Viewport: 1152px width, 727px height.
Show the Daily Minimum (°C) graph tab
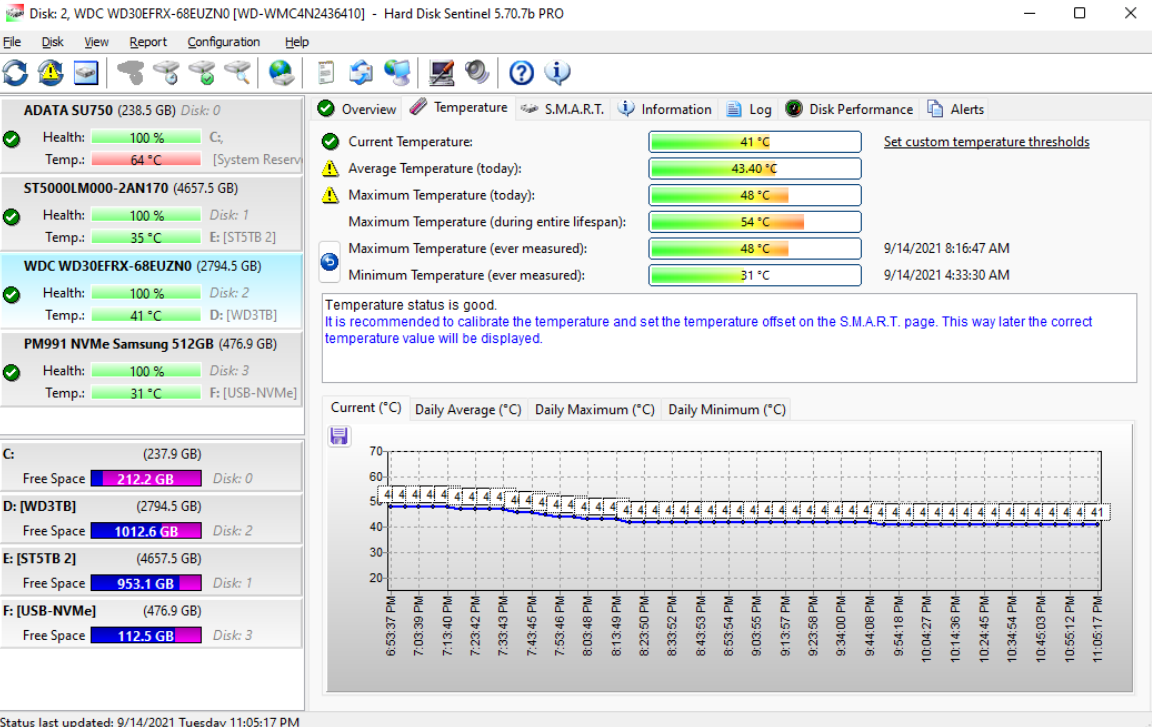coord(727,410)
